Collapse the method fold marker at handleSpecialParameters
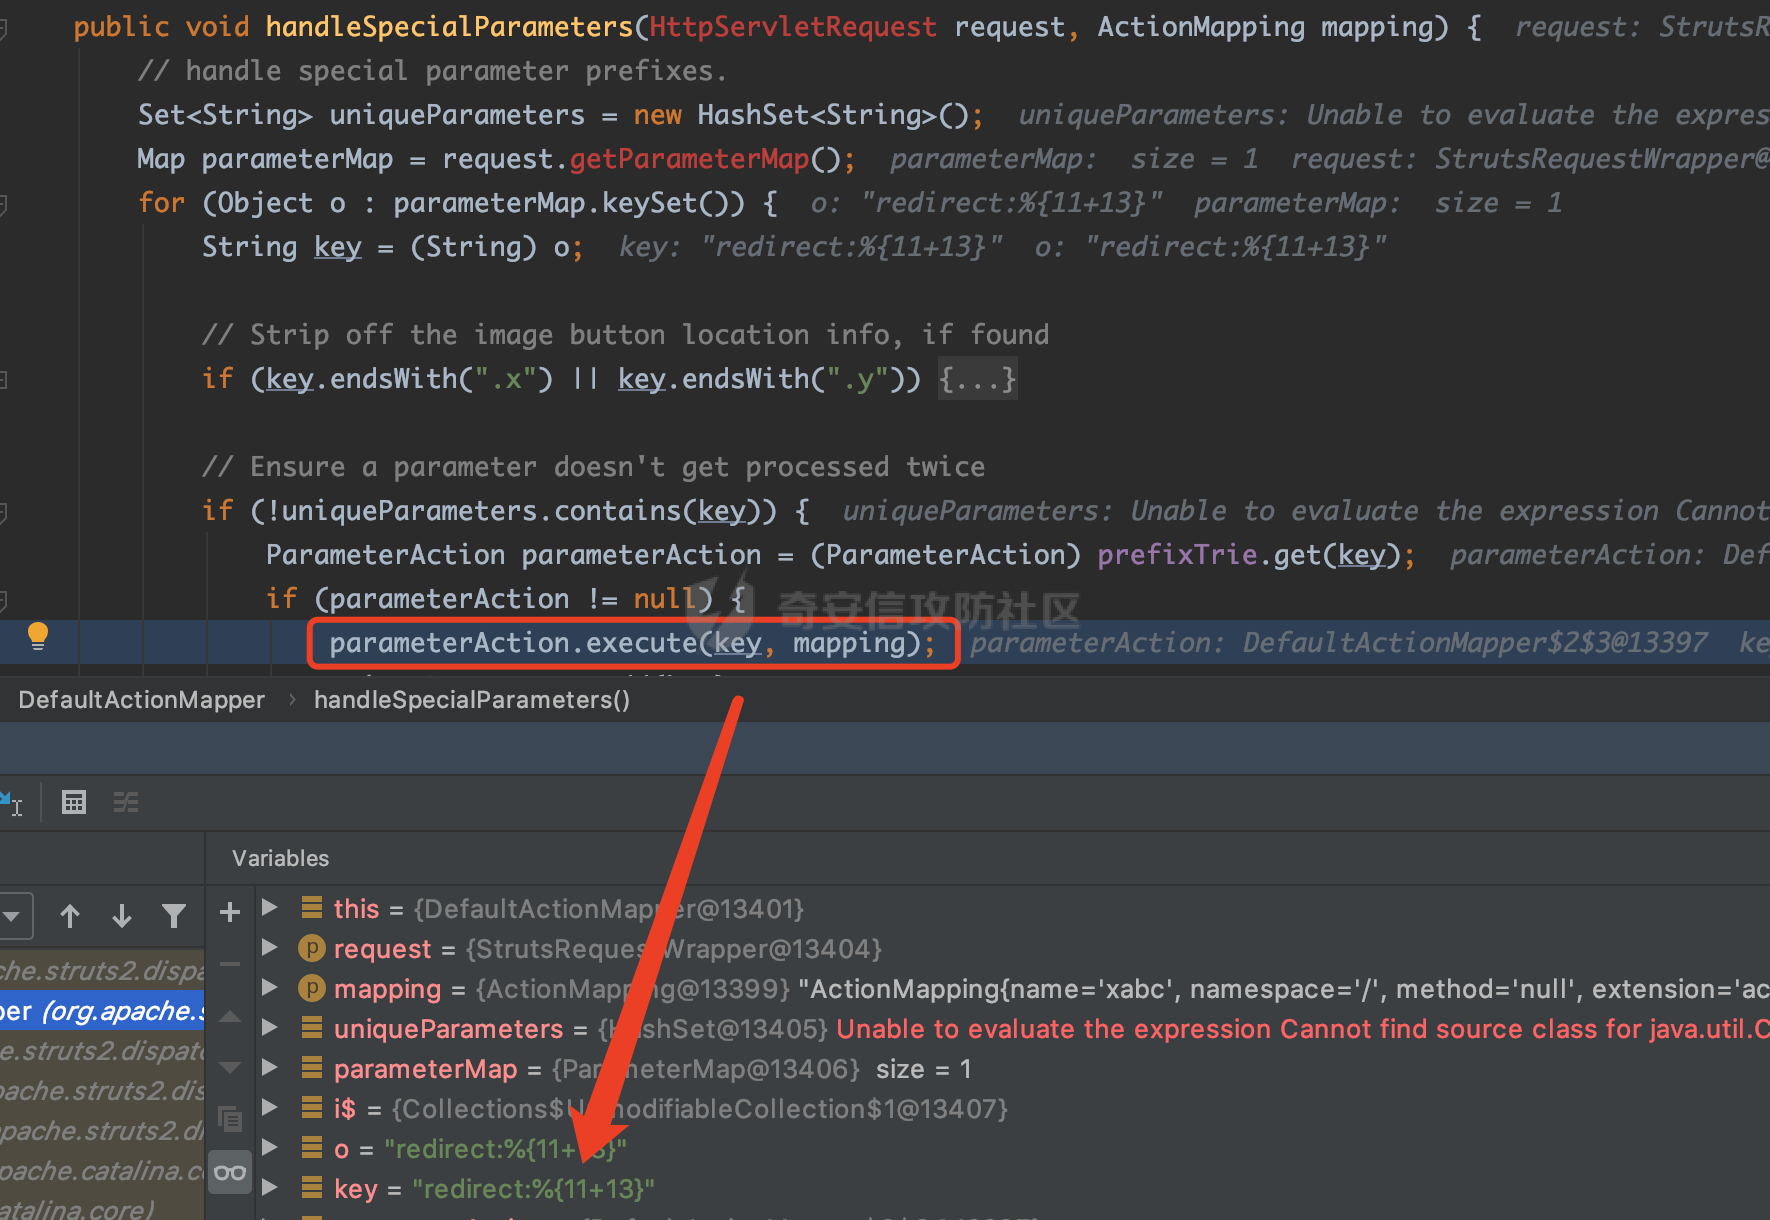Viewport: 1770px width, 1220px height. click(4, 28)
